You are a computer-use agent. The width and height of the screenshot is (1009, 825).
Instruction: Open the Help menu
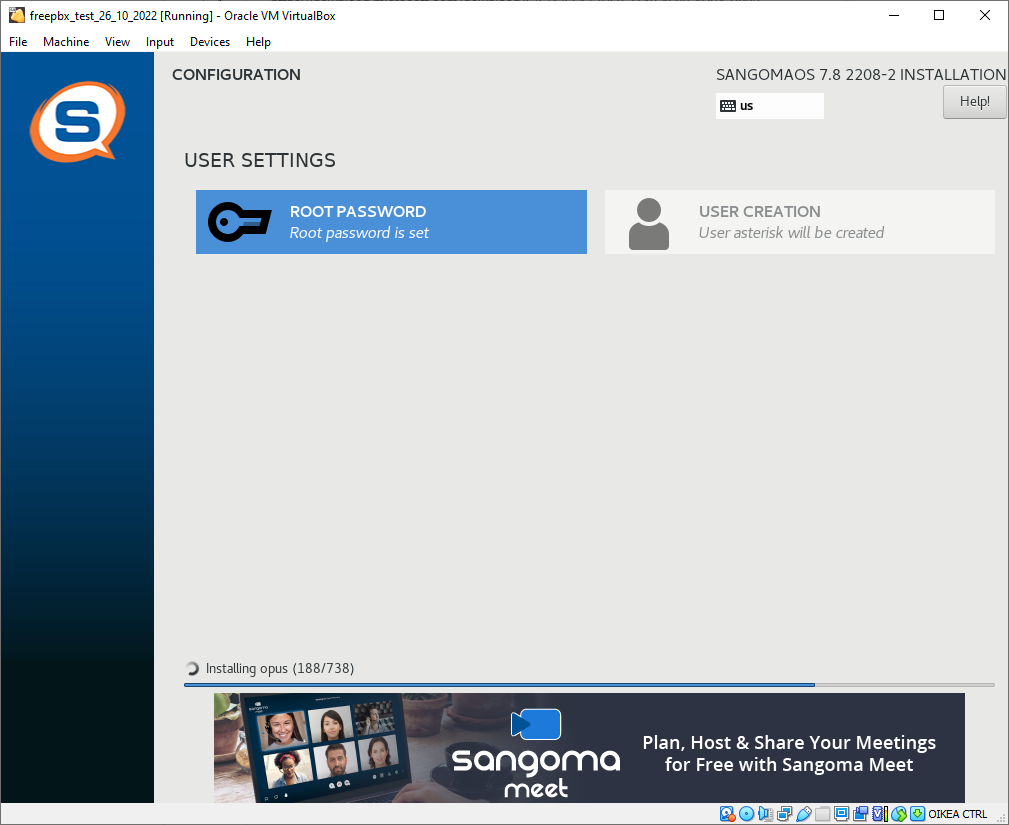(258, 42)
